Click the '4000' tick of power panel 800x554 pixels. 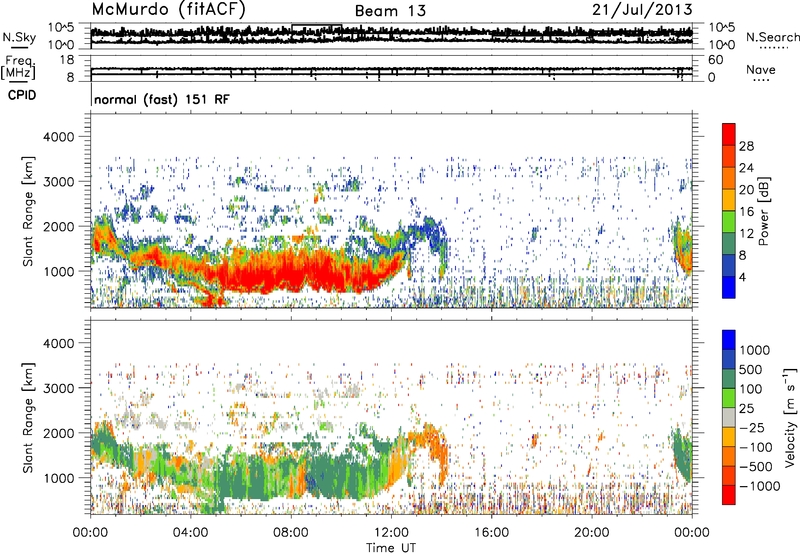(59, 137)
